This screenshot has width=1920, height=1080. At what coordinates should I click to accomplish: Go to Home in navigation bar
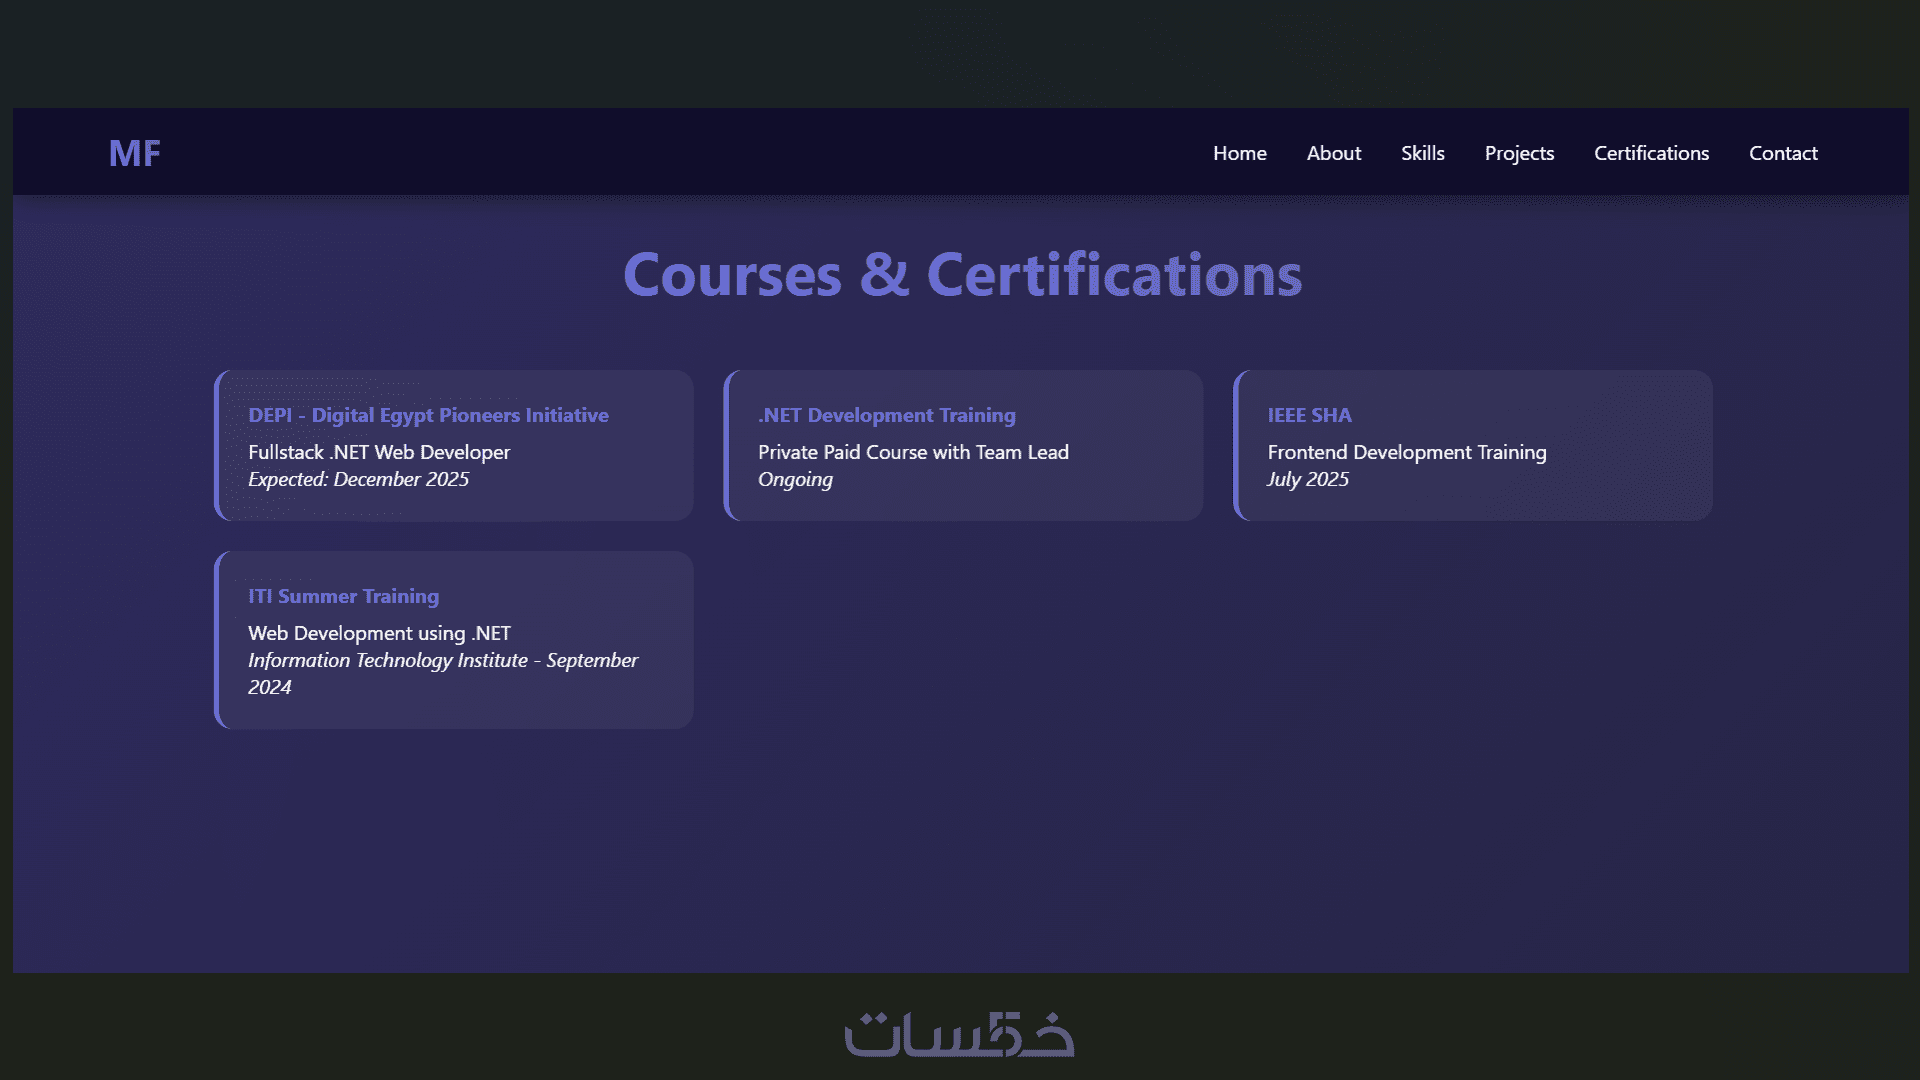(1239, 153)
